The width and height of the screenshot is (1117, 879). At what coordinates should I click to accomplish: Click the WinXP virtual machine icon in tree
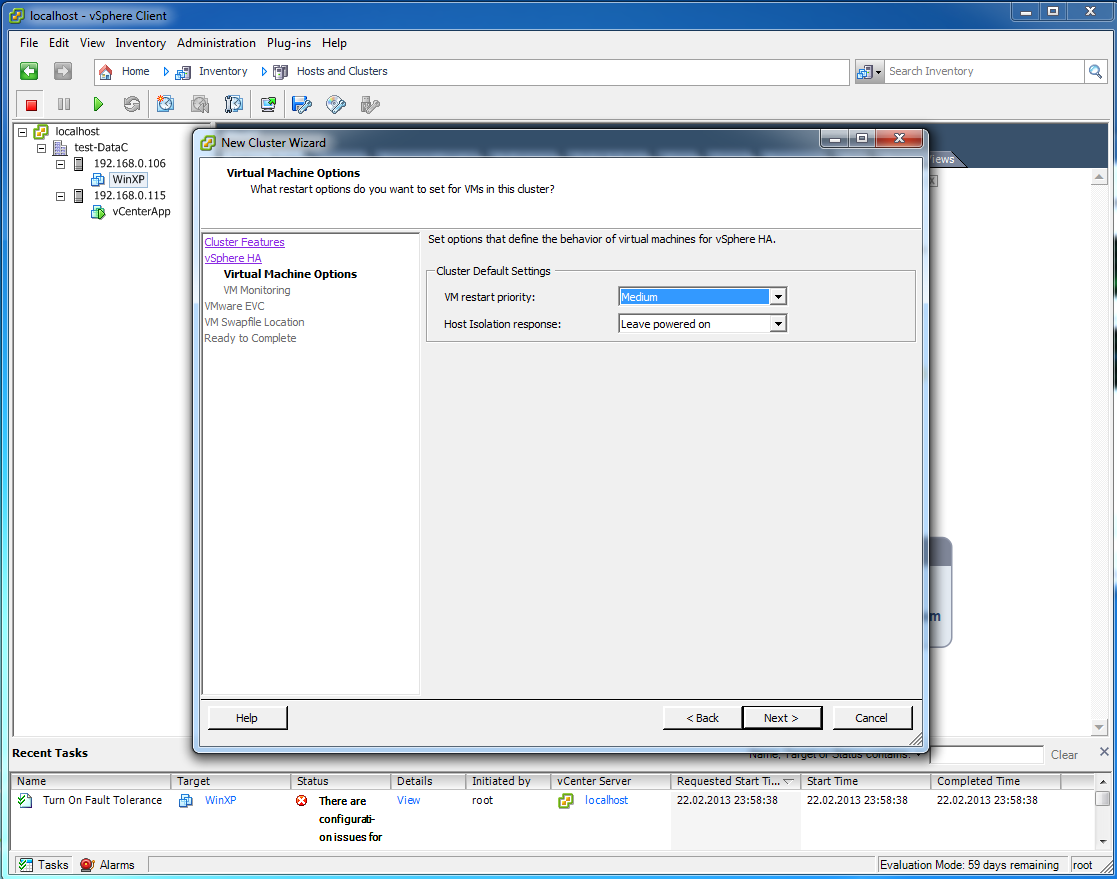(98, 180)
